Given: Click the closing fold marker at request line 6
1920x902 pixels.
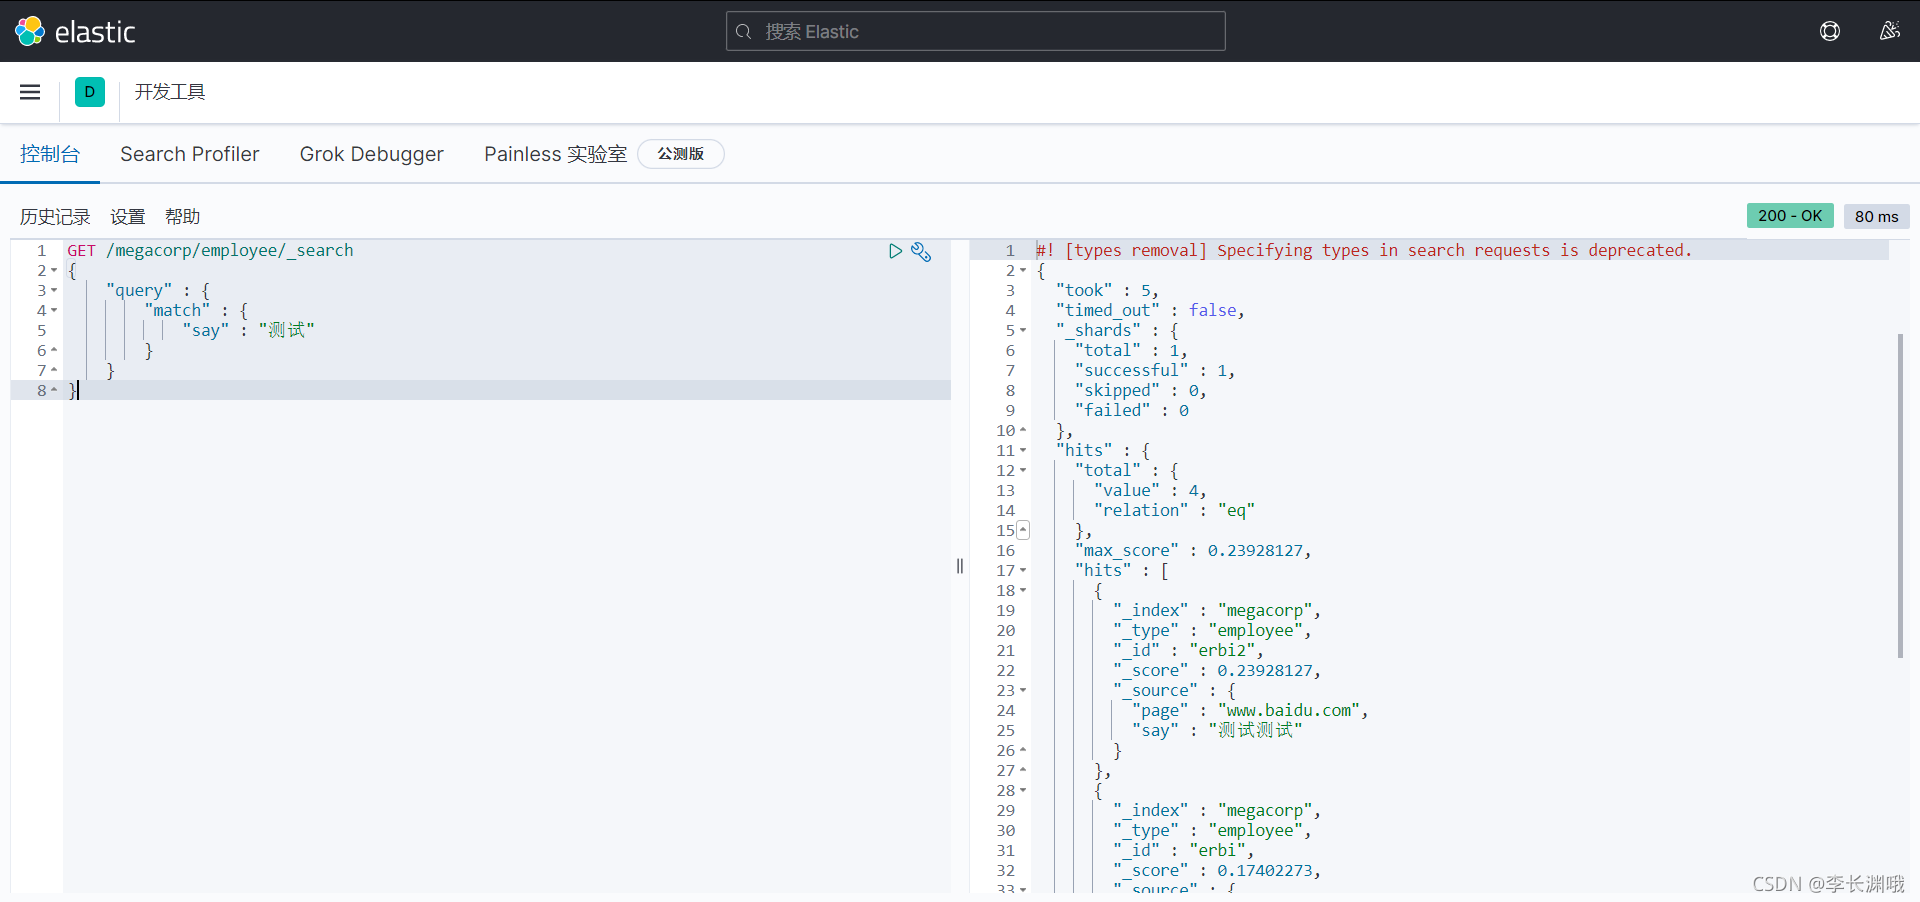Looking at the screenshot, I should 54,351.
